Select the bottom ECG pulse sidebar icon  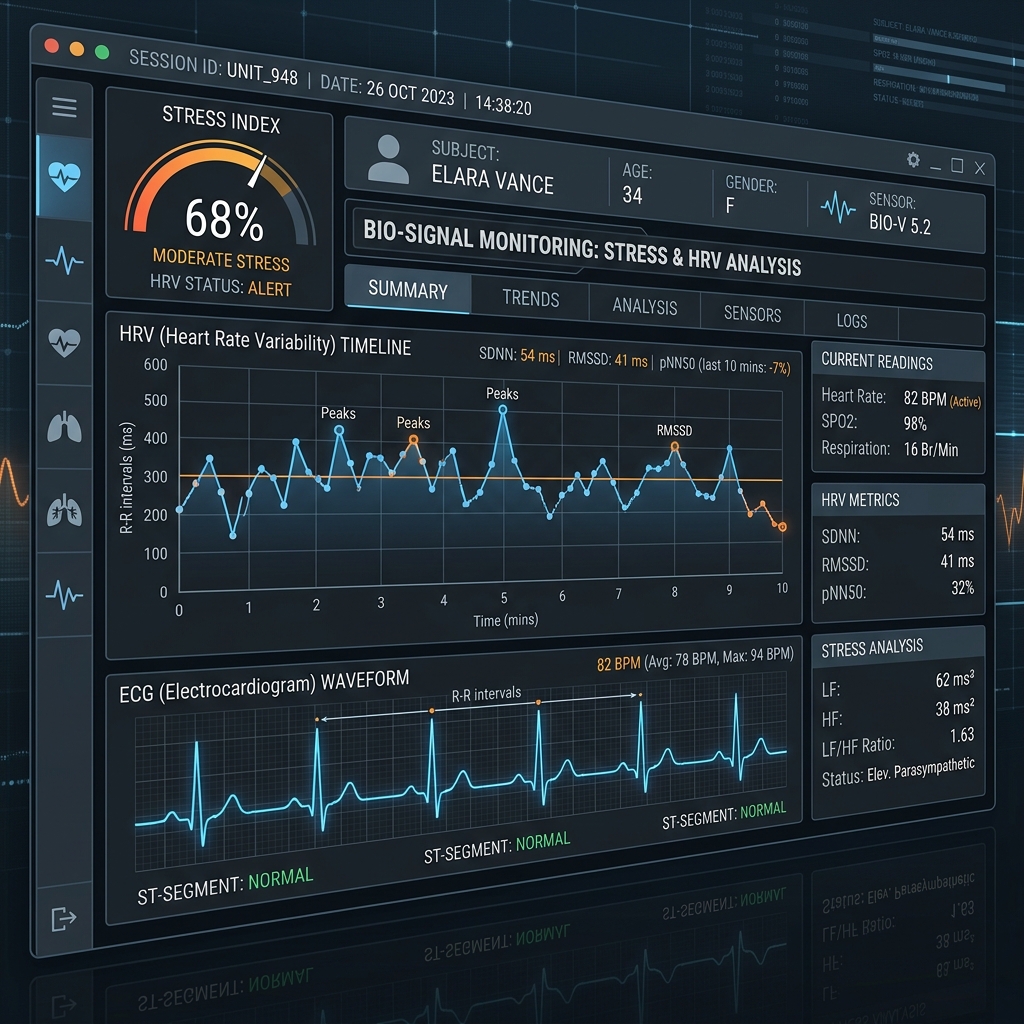pos(64,595)
